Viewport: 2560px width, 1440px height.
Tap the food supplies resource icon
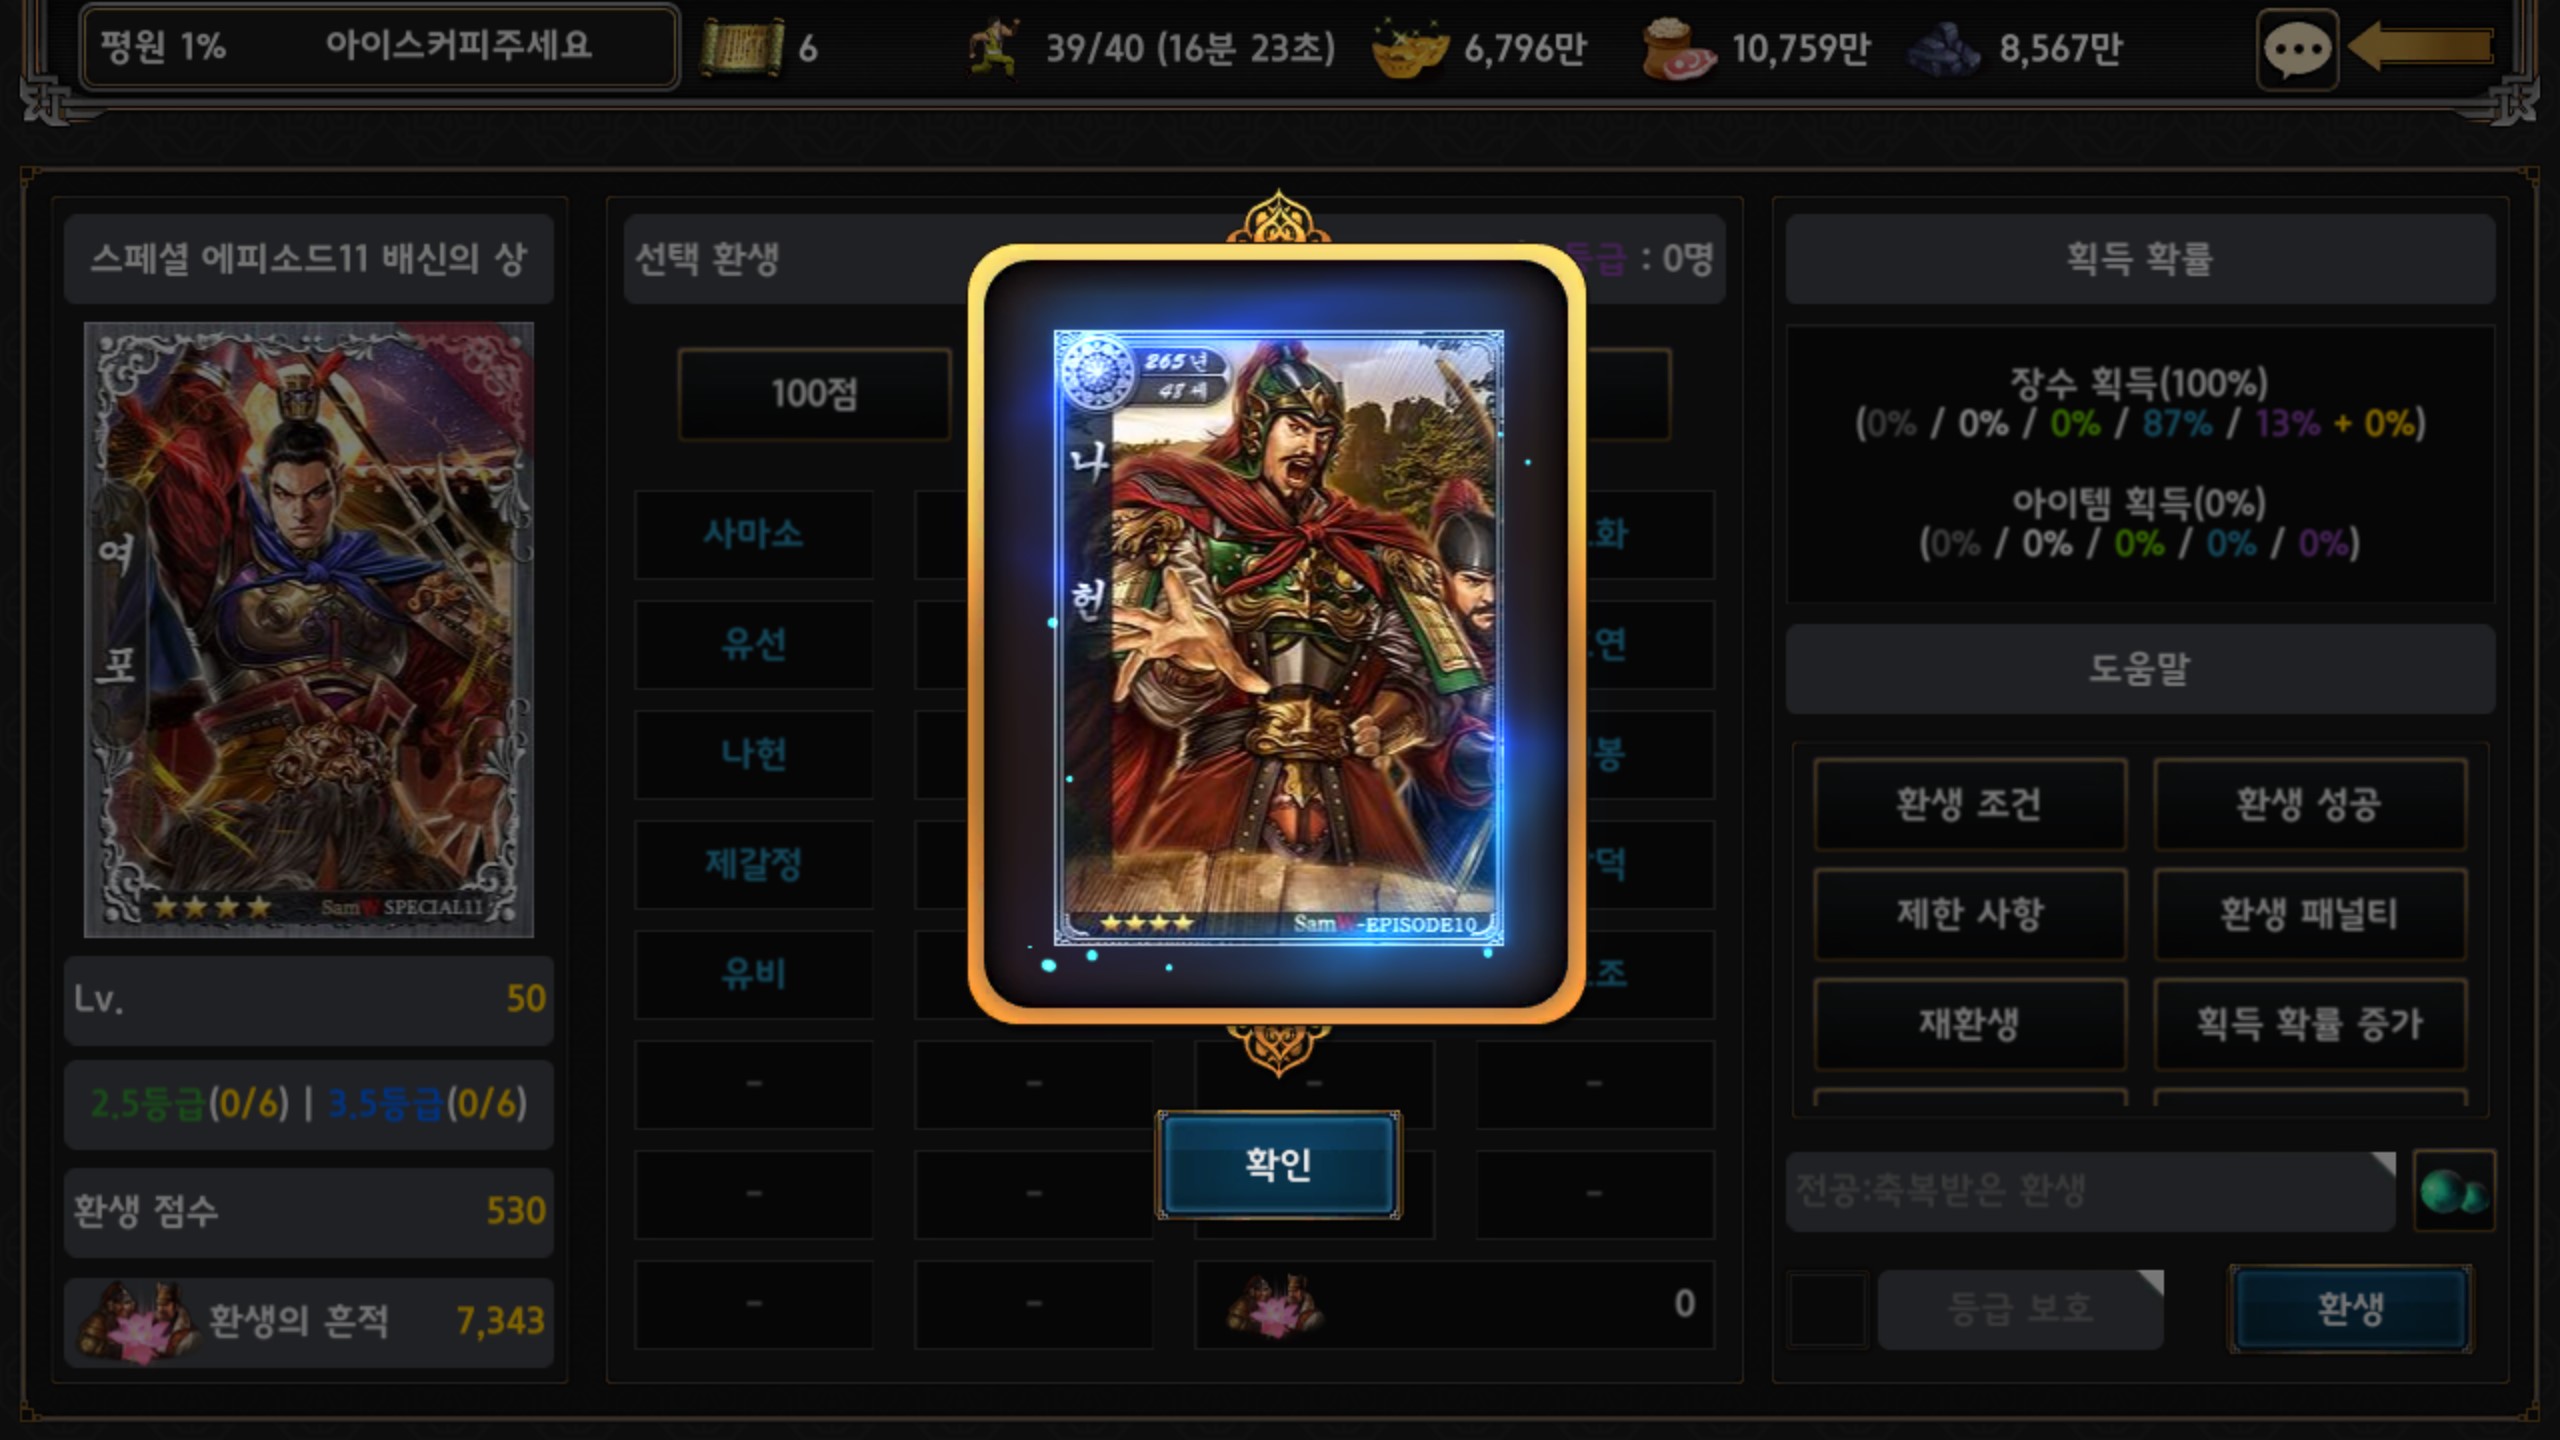pyautogui.click(x=1679, y=48)
